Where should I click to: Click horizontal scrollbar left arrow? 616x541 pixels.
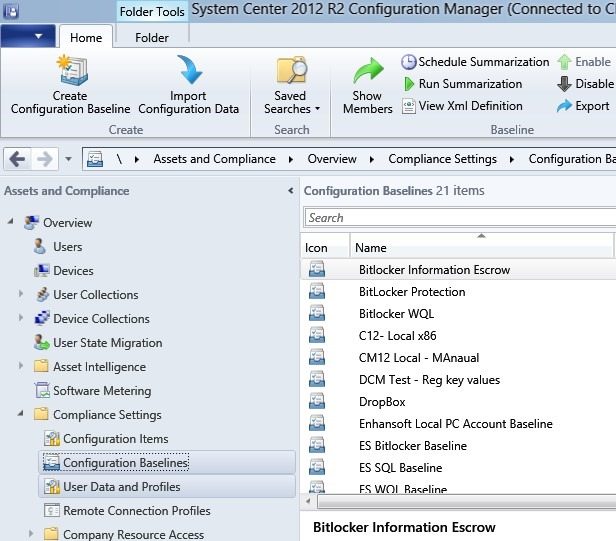[x=308, y=501]
